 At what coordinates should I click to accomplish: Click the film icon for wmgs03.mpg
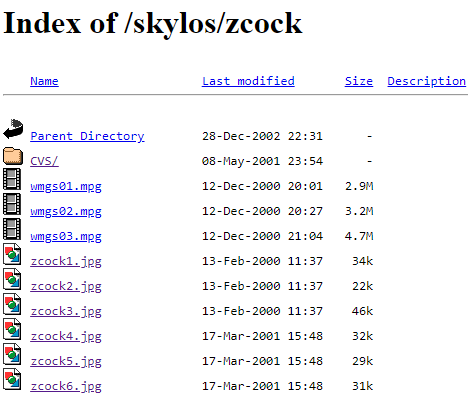[x=12, y=229]
